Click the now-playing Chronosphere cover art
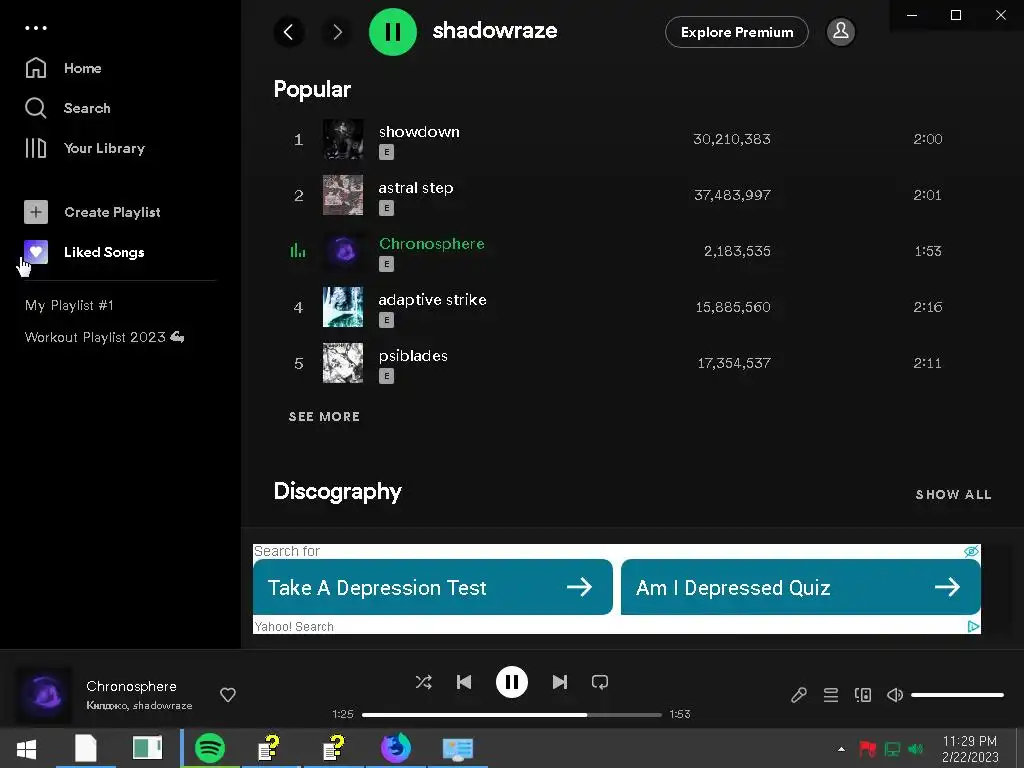 44,695
